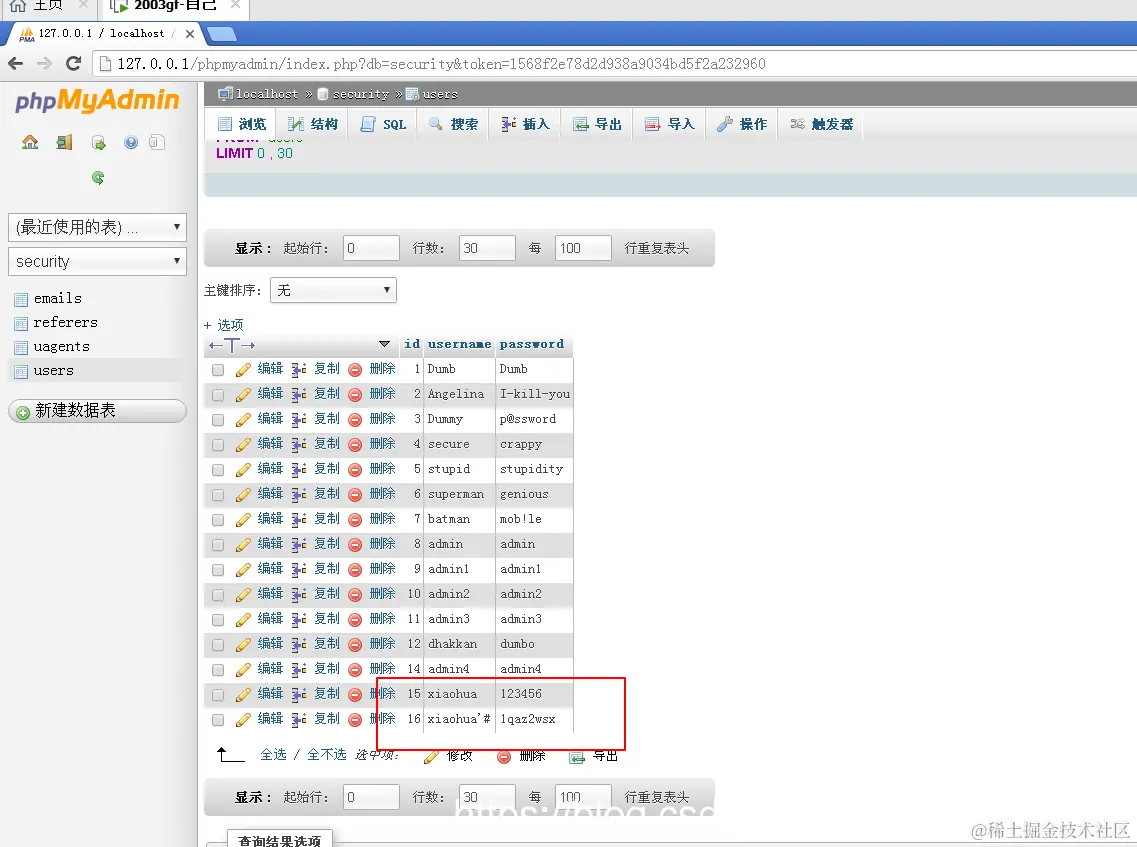
Task: Click delete icon for row admin1
Action: coord(355,570)
